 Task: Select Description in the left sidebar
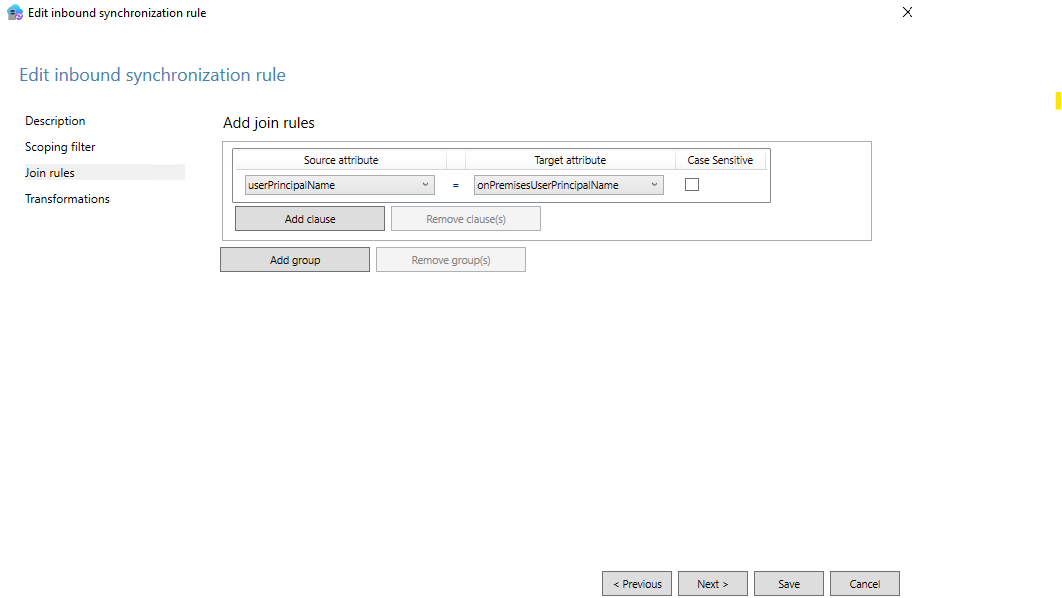coord(55,120)
